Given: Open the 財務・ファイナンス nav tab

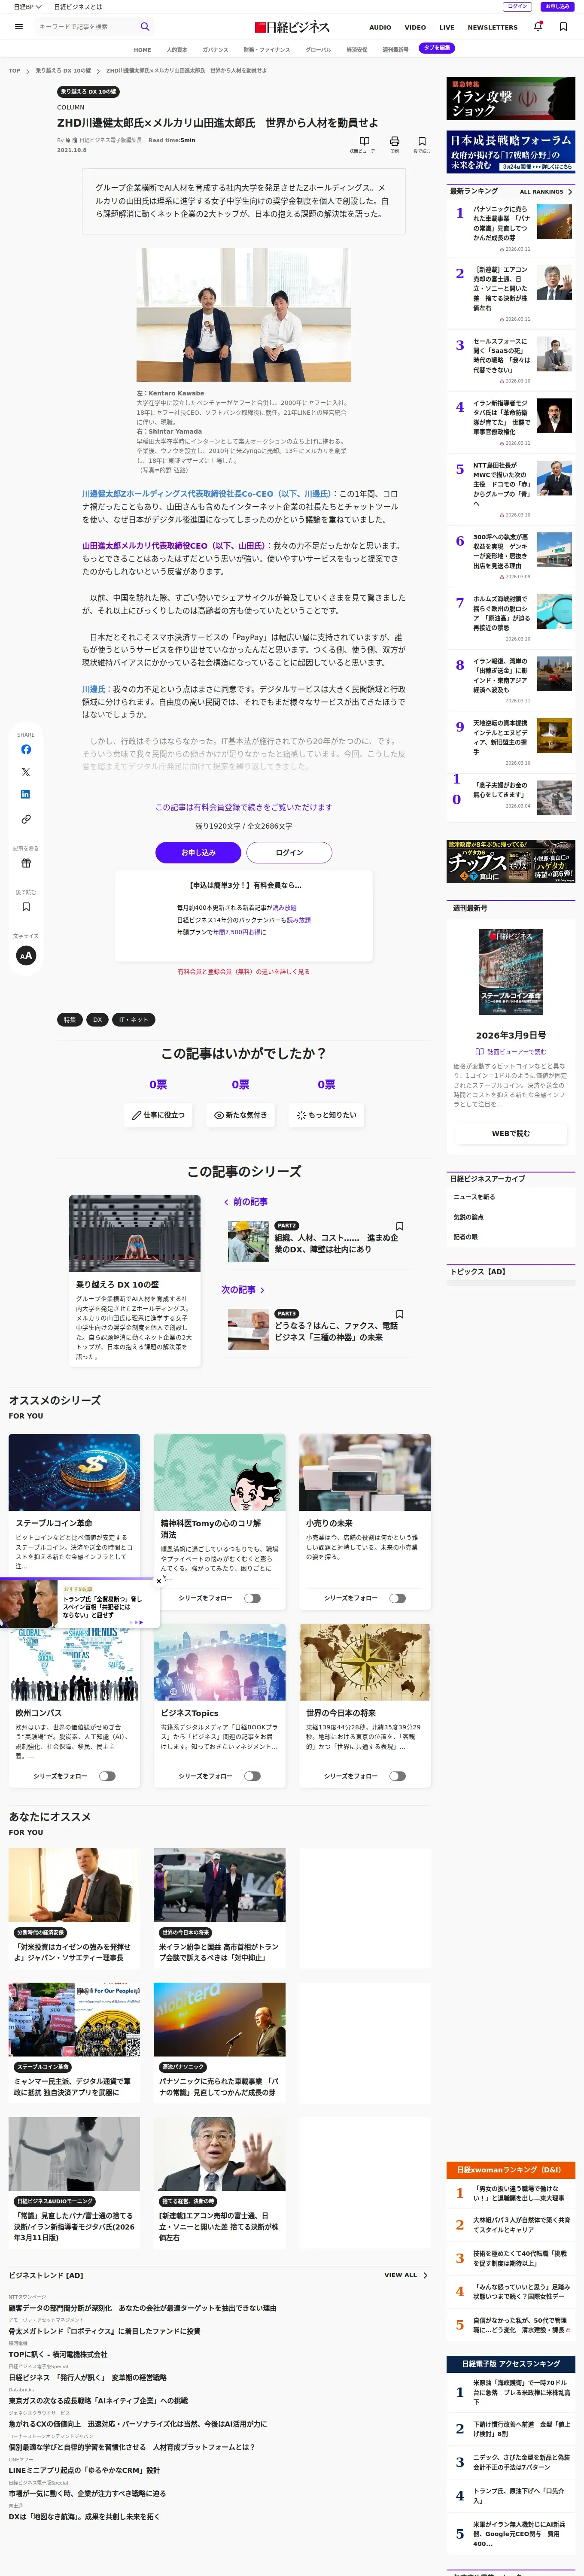Looking at the screenshot, I should click(x=267, y=49).
